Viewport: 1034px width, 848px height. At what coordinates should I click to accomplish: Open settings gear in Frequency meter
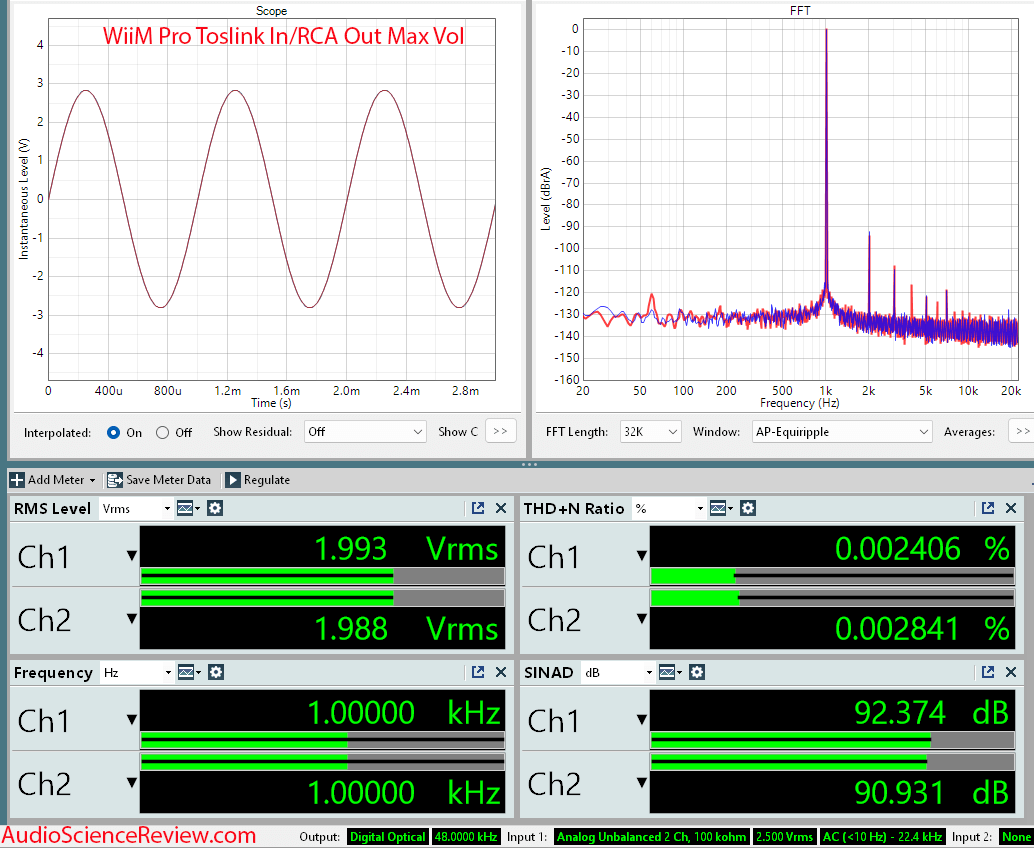[x=216, y=673]
